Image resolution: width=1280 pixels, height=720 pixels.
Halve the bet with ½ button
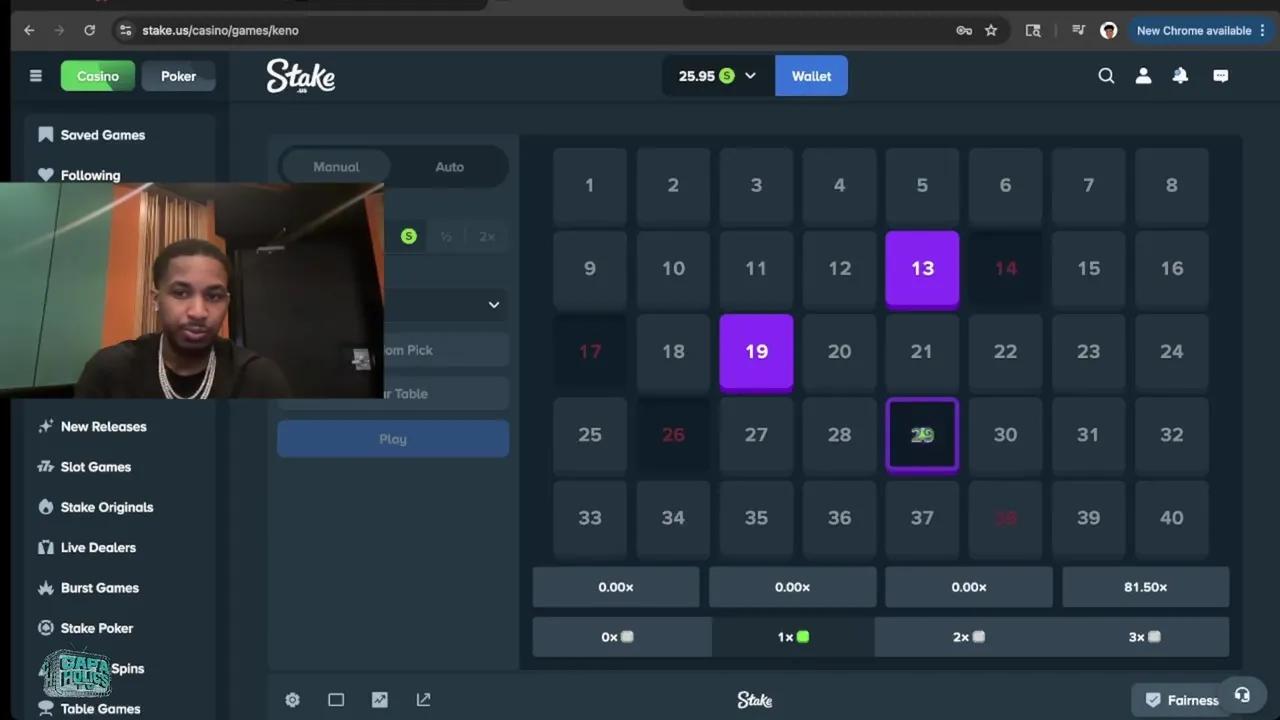click(x=446, y=237)
